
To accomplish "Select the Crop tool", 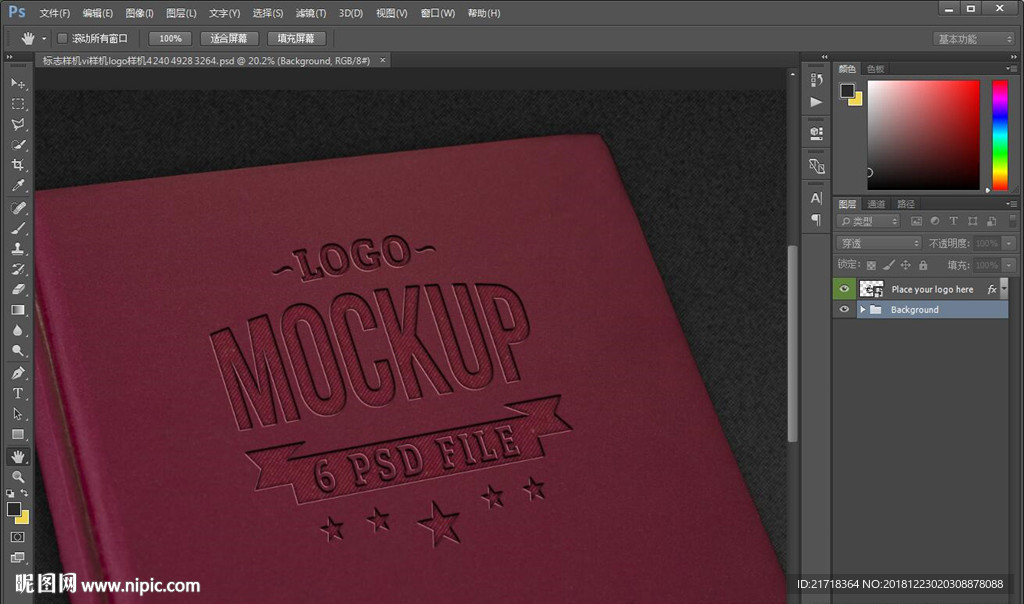I will pos(18,165).
